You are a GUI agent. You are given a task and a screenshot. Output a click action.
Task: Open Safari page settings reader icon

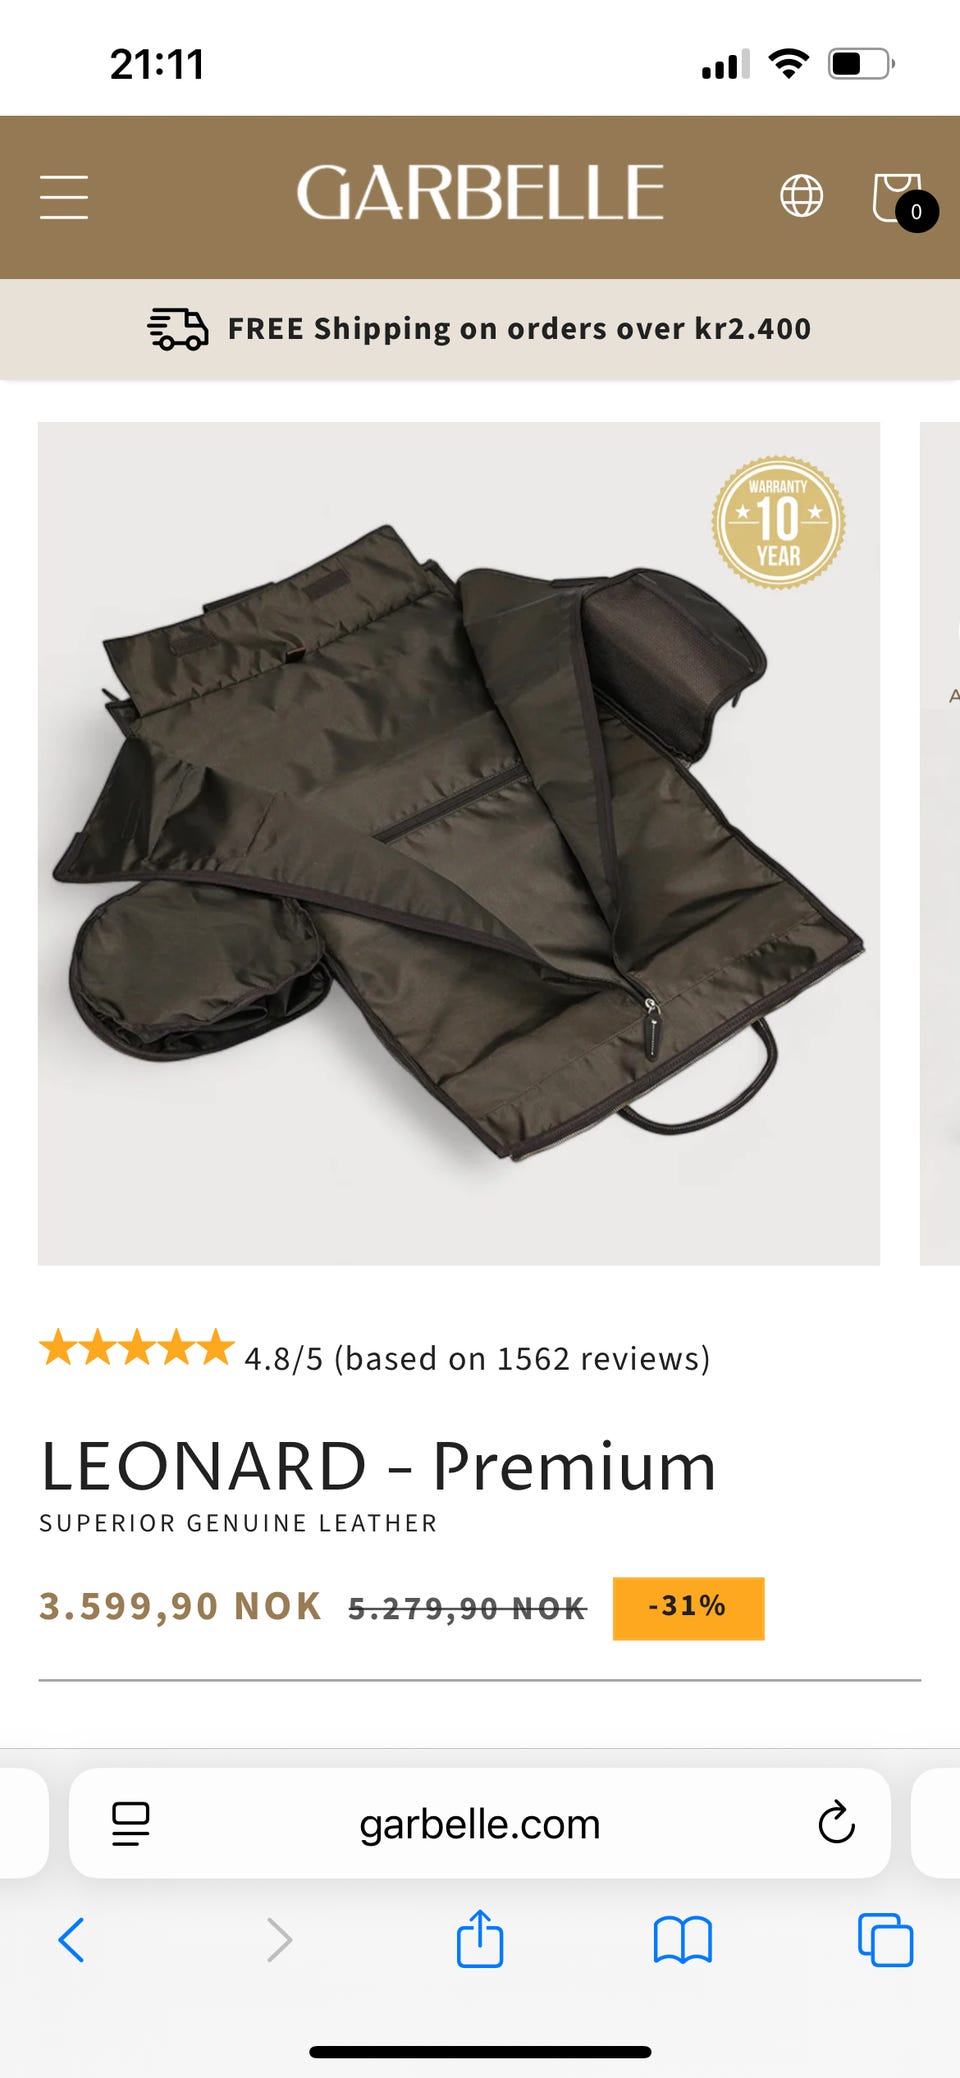pyautogui.click(x=130, y=1823)
